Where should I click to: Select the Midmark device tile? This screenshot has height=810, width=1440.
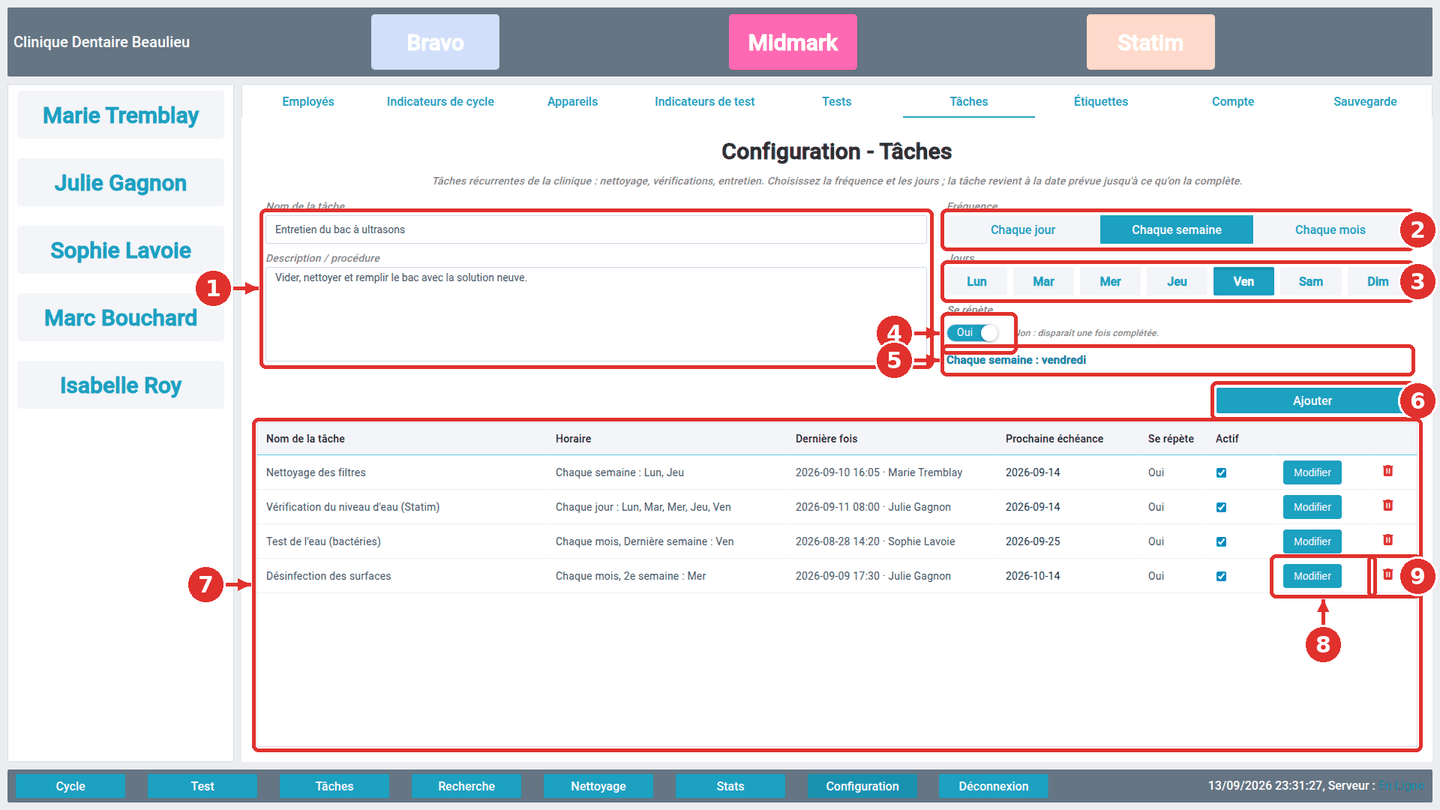(793, 42)
